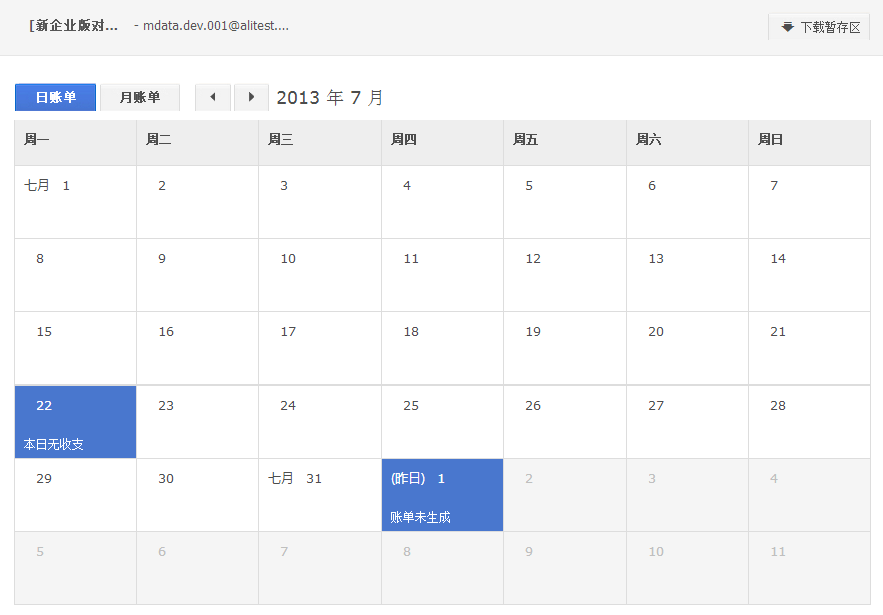Open the 昨日 August 1 cell

pyautogui.click(x=443, y=495)
